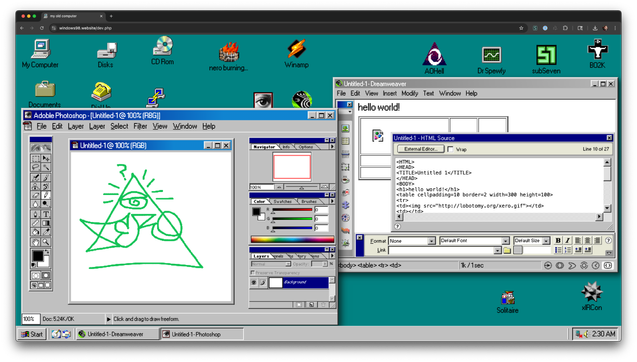Select the Pen tool

point(36,214)
